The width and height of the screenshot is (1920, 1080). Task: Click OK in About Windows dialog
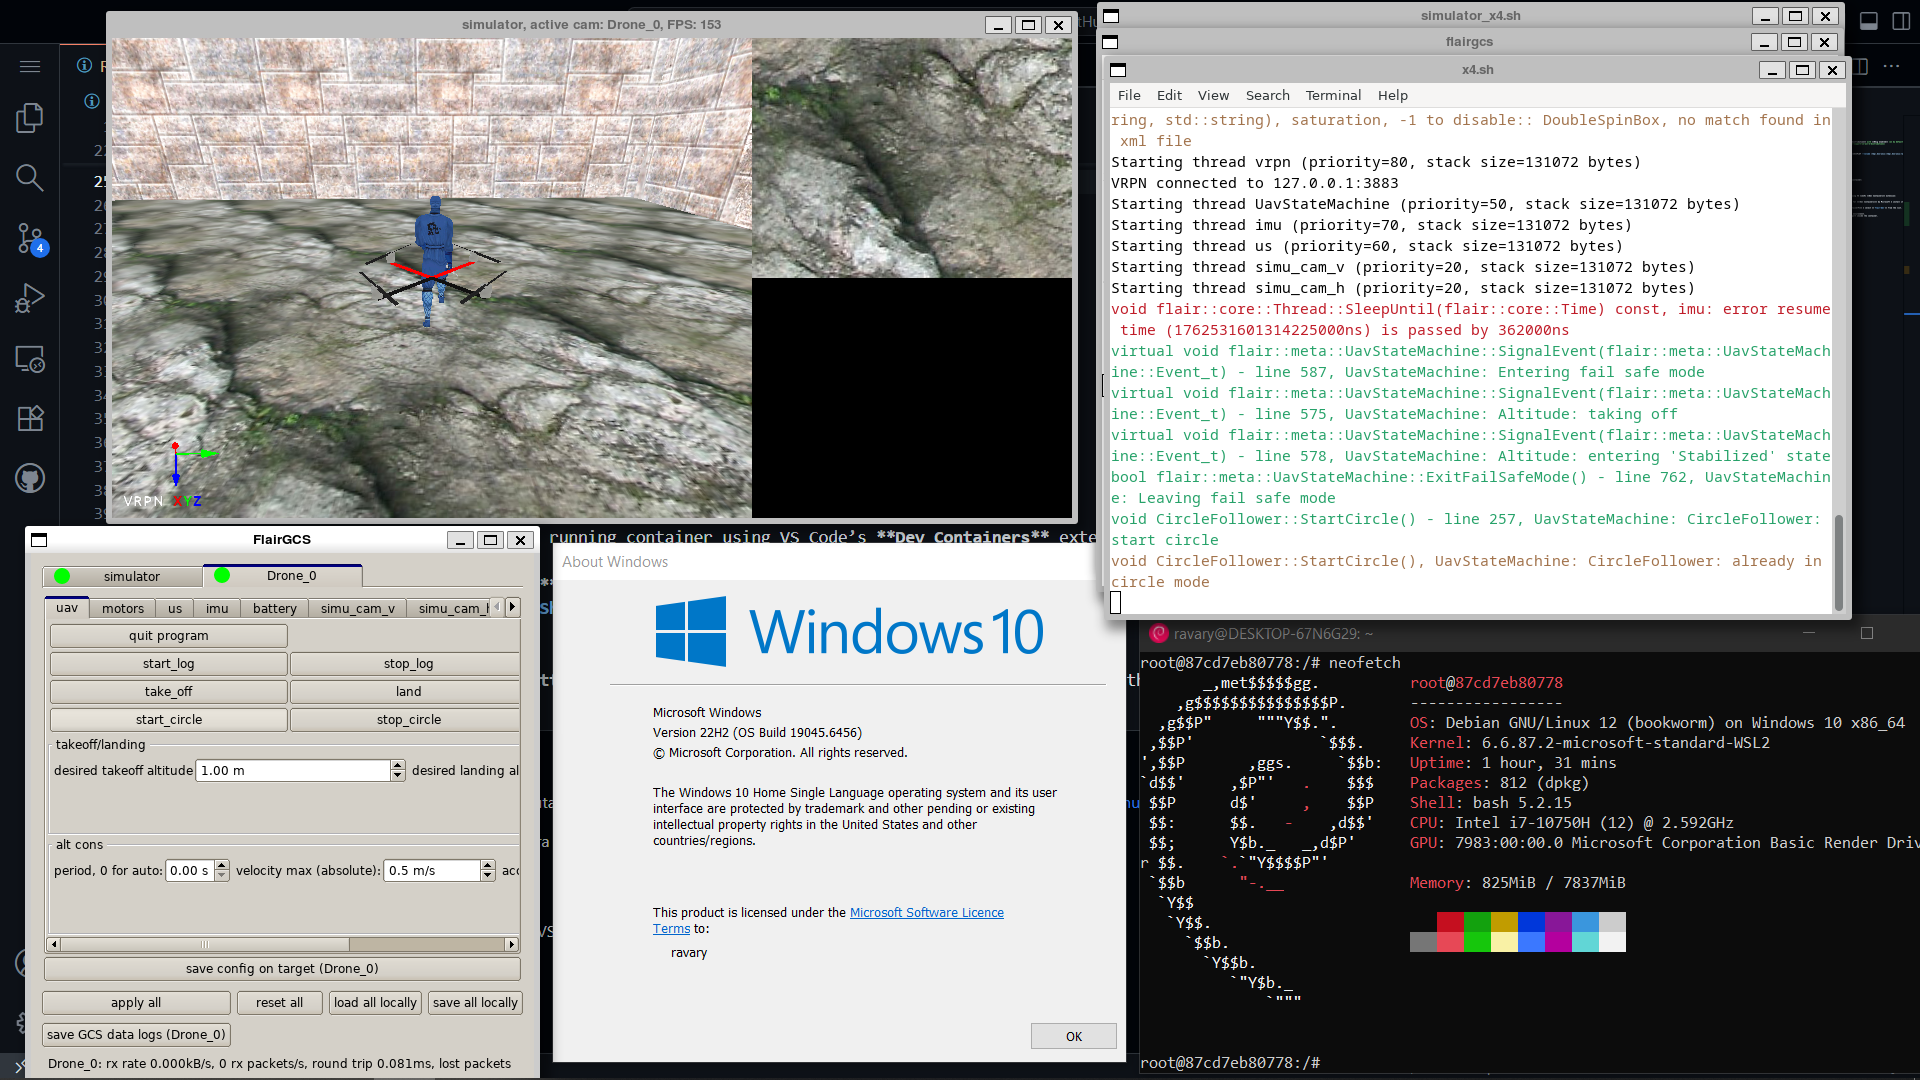click(1074, 1036)
